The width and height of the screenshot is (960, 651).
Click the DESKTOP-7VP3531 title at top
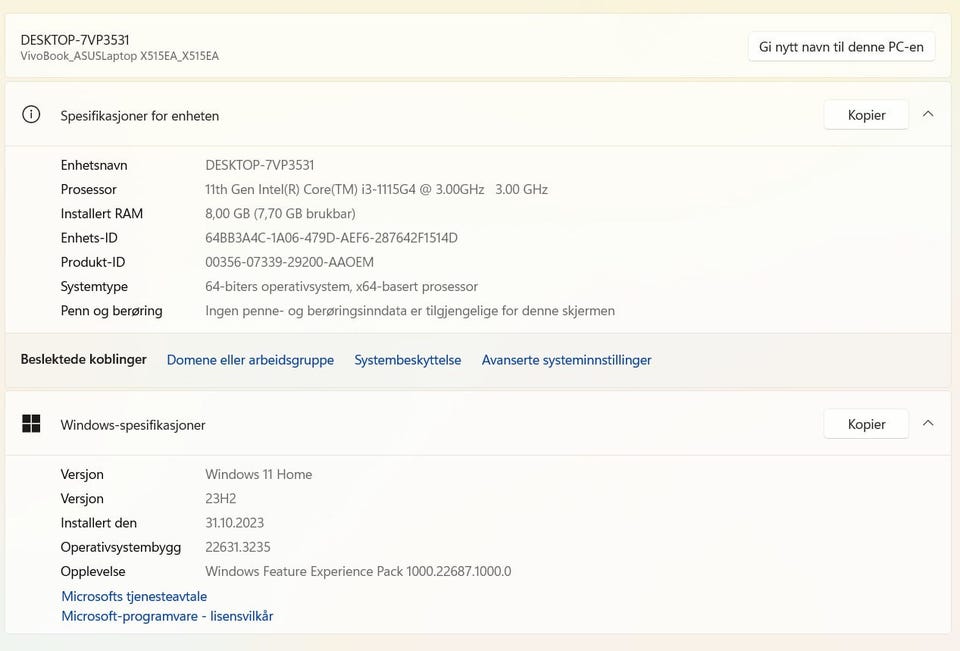tap(75, 40)
